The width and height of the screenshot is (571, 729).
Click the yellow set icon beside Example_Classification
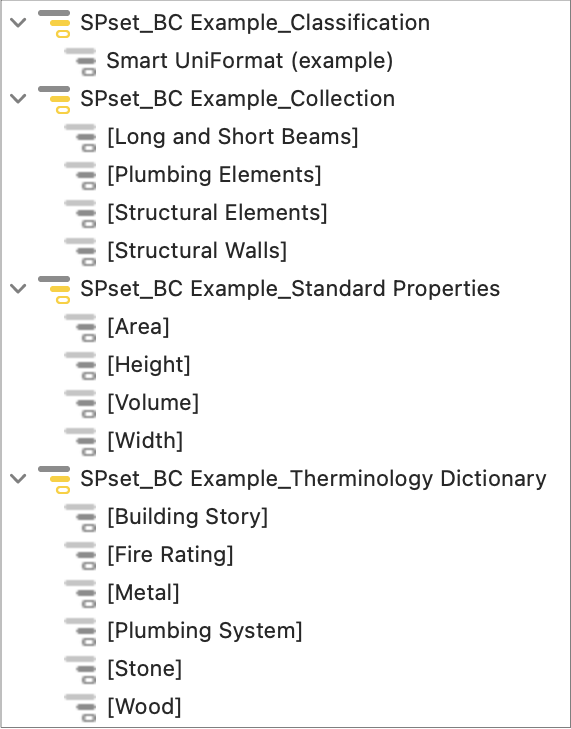(54, 23)
